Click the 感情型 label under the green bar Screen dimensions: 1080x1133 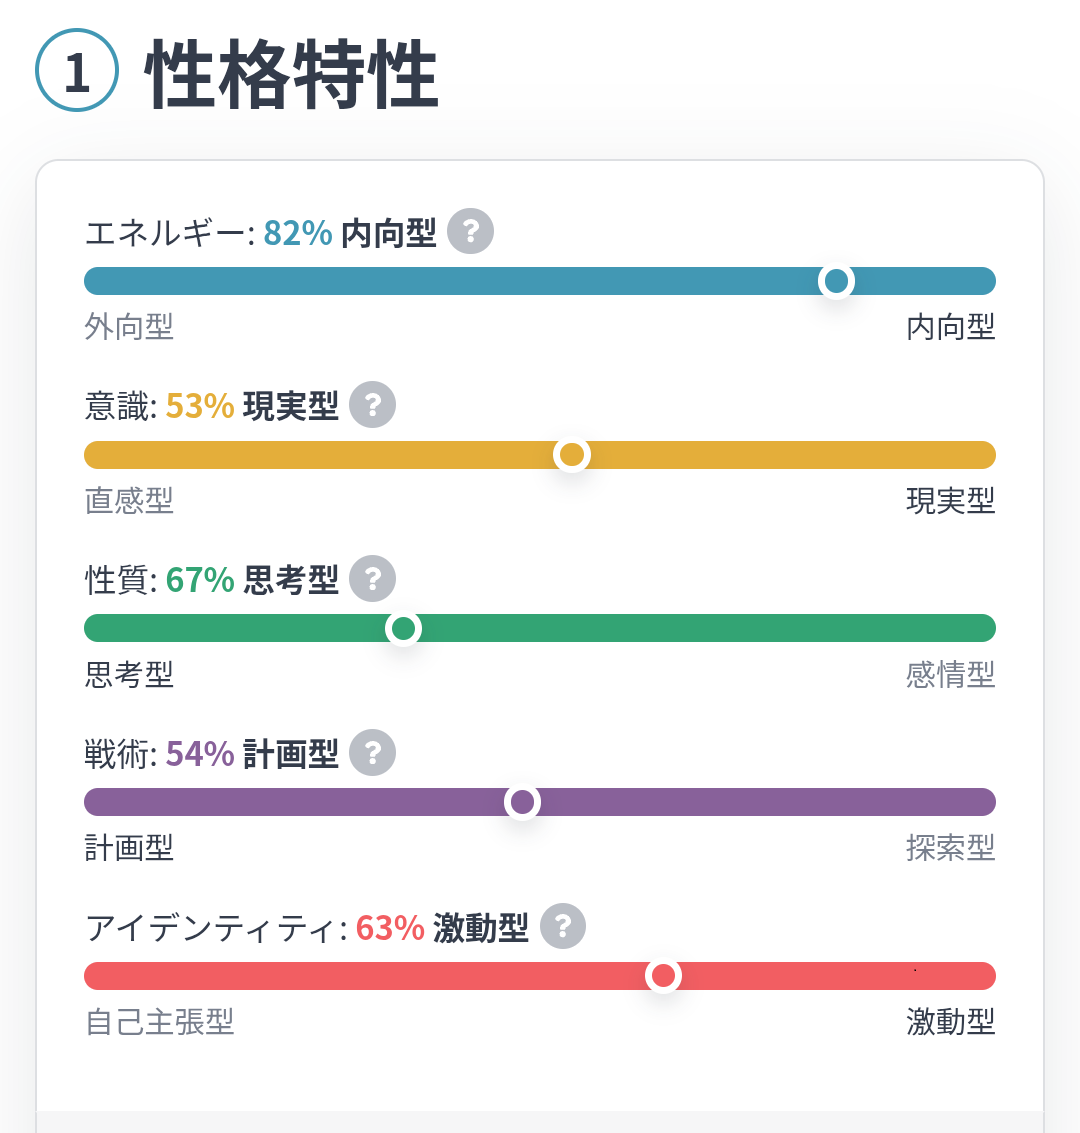click(x=950, y=674)
